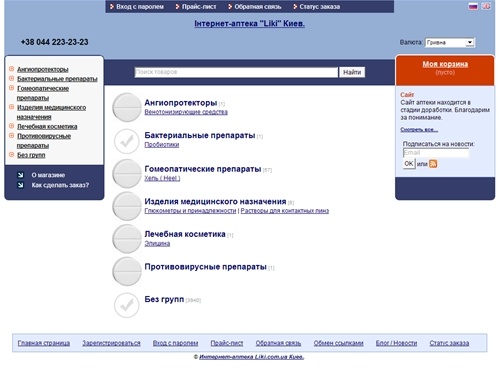Screen dimensions: 500x375
Task: Click the RSS feed icon
Action: pyautogui.click(x=433, y=164)
